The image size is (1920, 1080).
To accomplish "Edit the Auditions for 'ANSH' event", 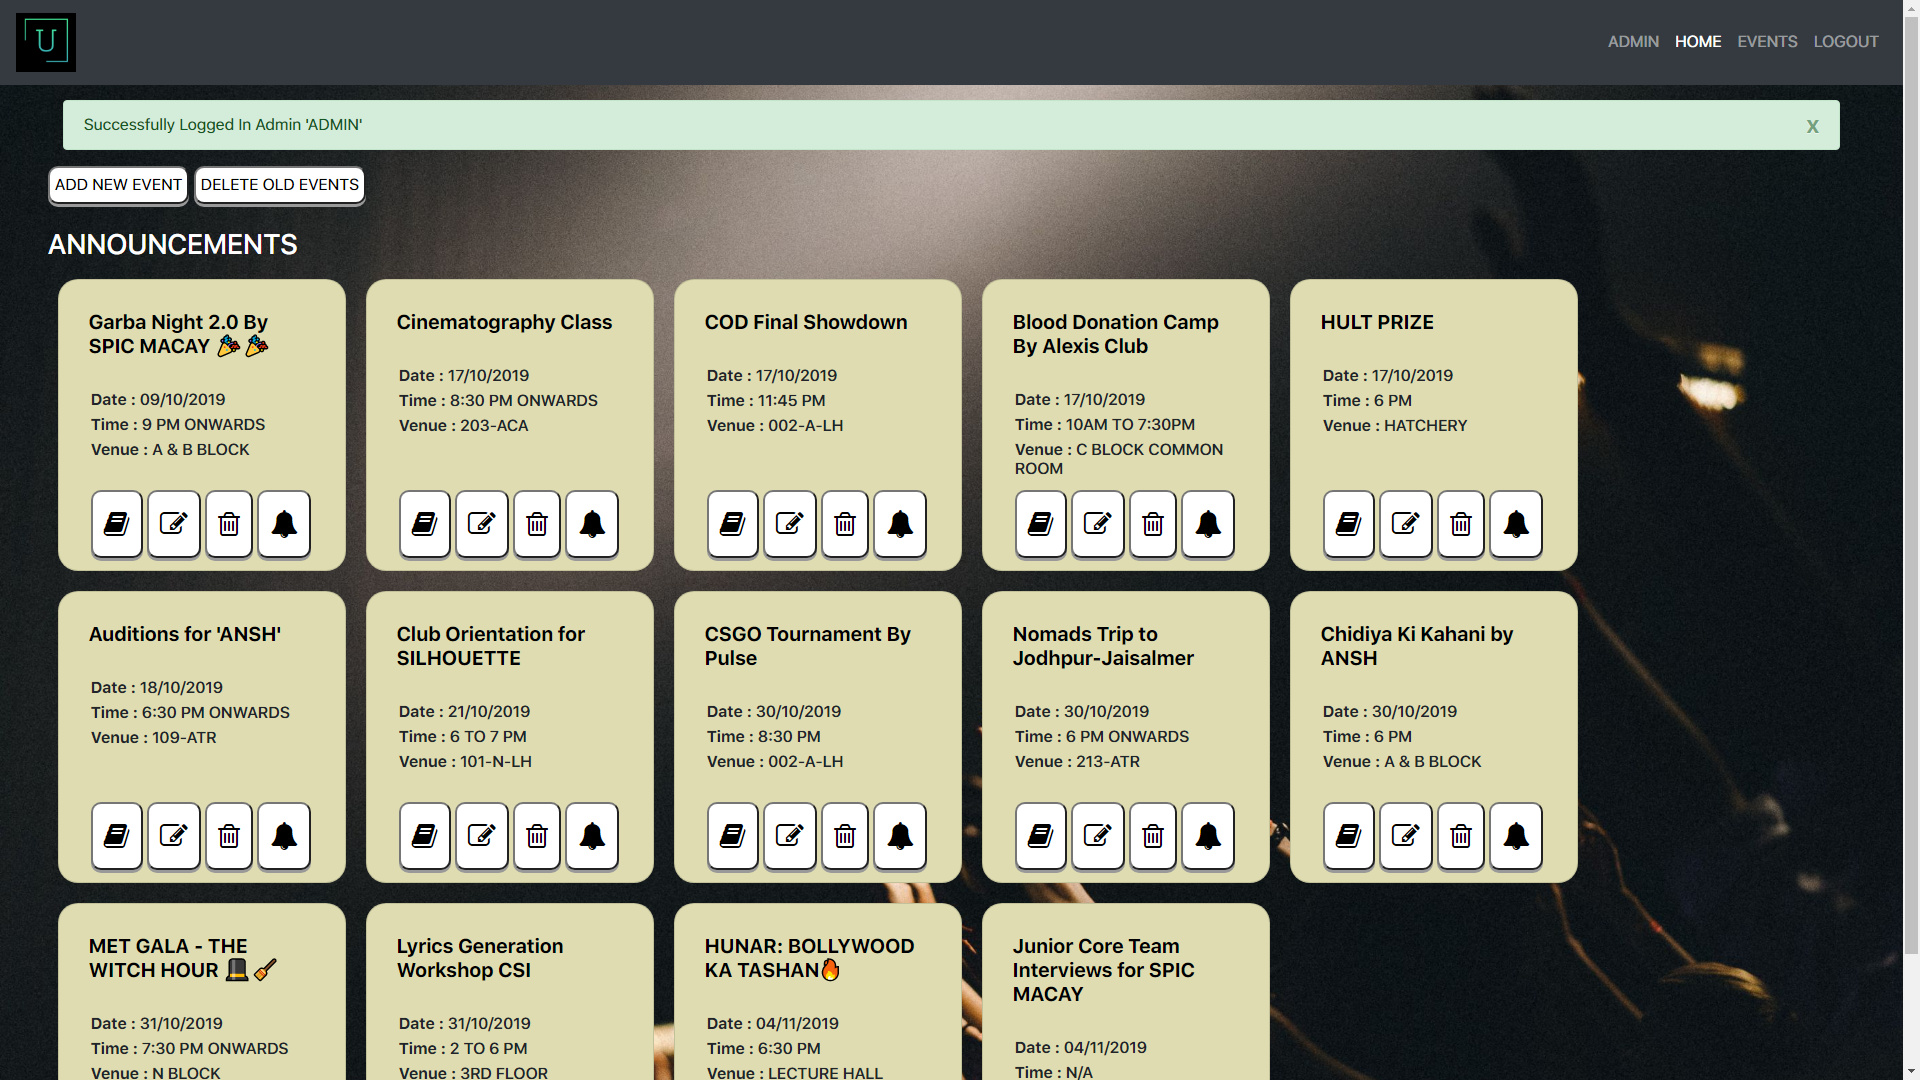I will coord(174,836).
